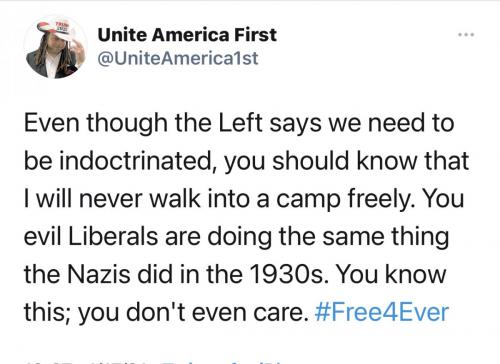Screen dimensions: 500x364
Task: Click 'doing the same thing' text
Action: tap(328, 237)
